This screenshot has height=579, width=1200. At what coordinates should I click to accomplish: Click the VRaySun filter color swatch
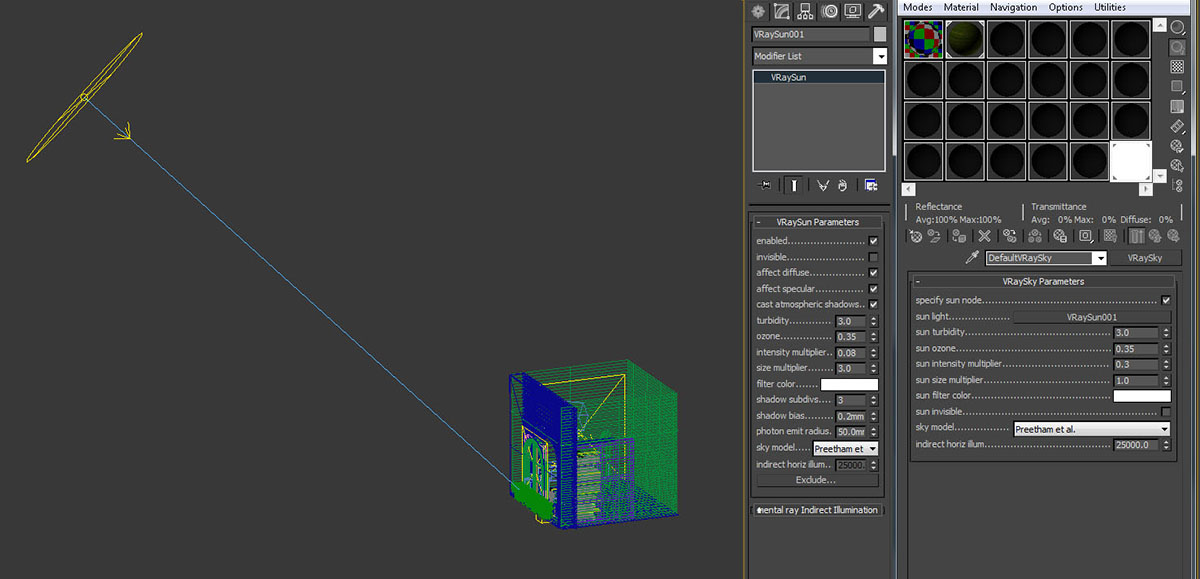coord(849,385)
